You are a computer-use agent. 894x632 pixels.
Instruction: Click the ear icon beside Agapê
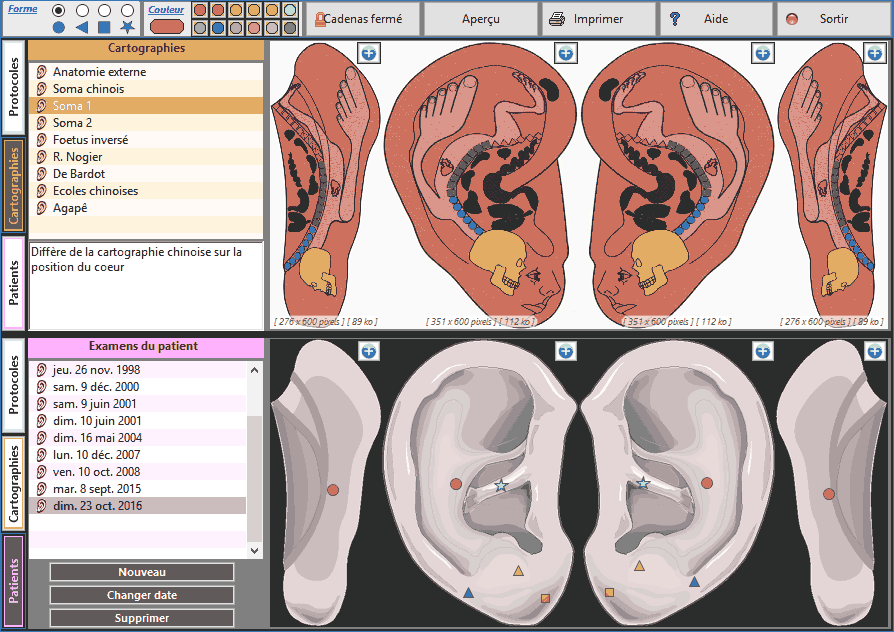42,208
